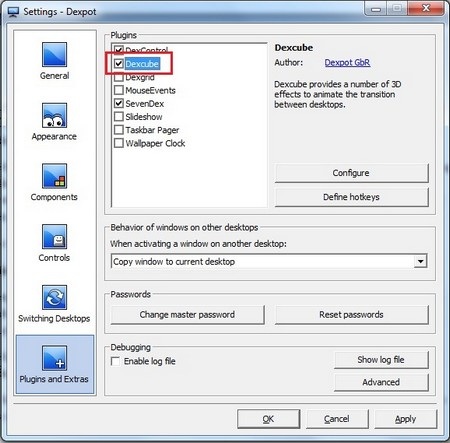
Task: Enable the MouseEvents plugin checkbox
Action: point(119,90)
